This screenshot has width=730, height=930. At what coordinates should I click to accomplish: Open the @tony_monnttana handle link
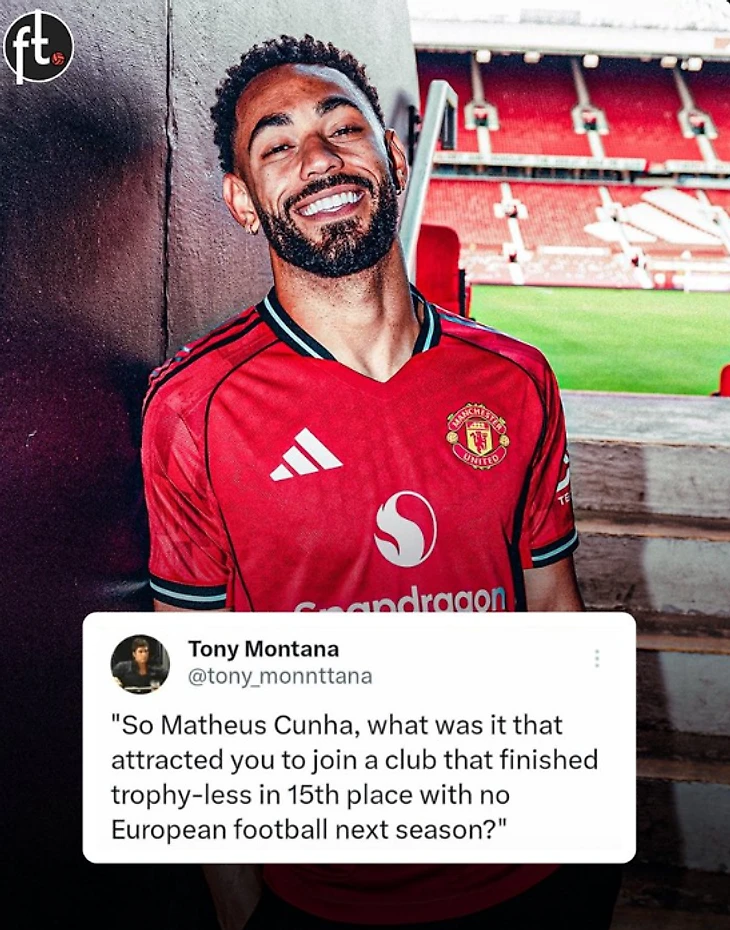pos(280,677)
